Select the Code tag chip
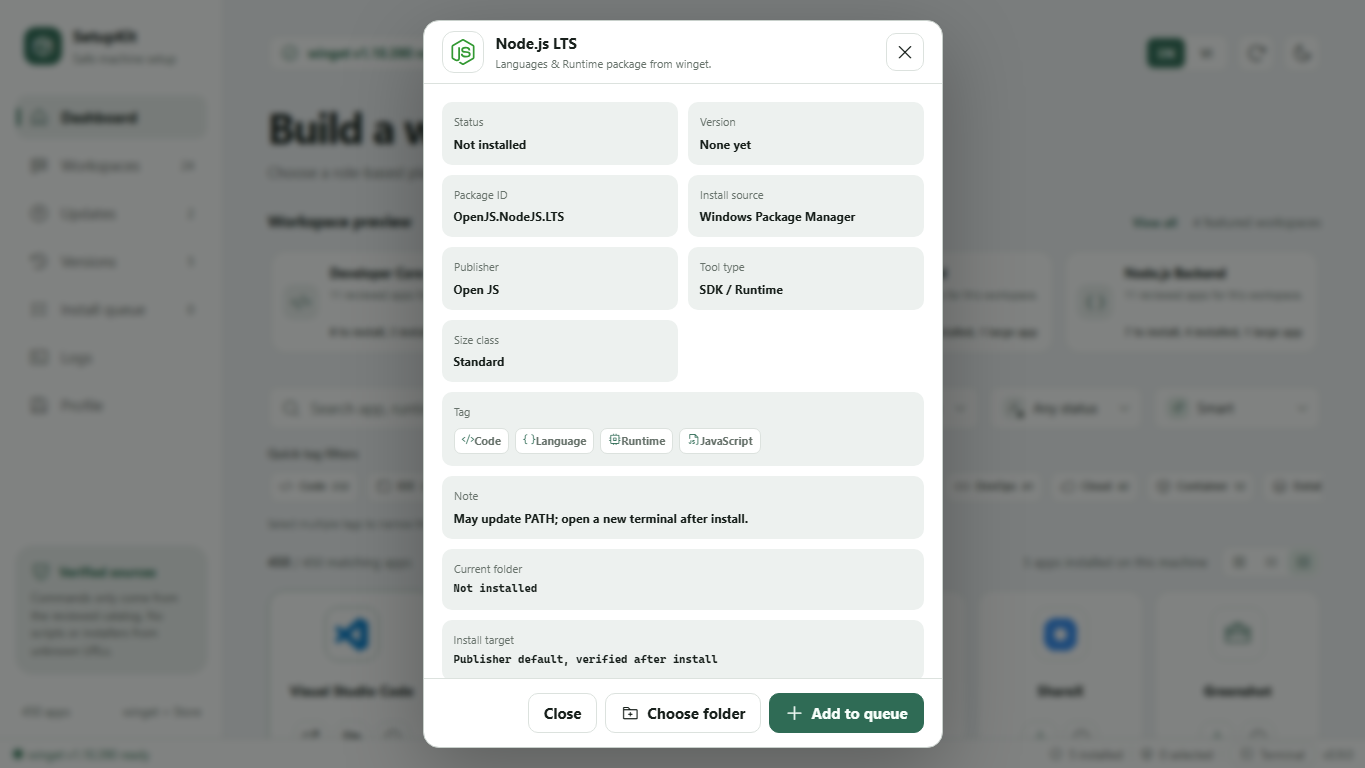1365x768 pixels. click(481, 441)
